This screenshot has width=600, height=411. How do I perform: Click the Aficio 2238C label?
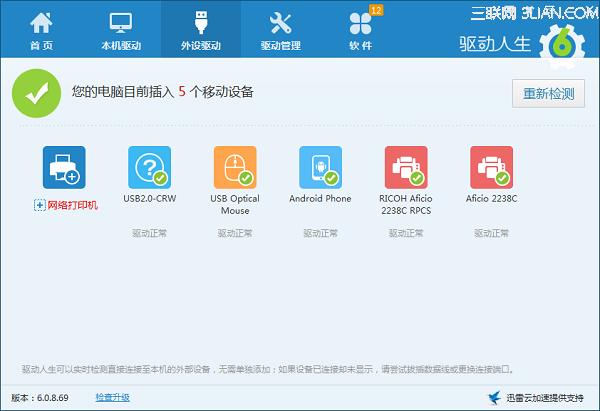coord(491,199)
